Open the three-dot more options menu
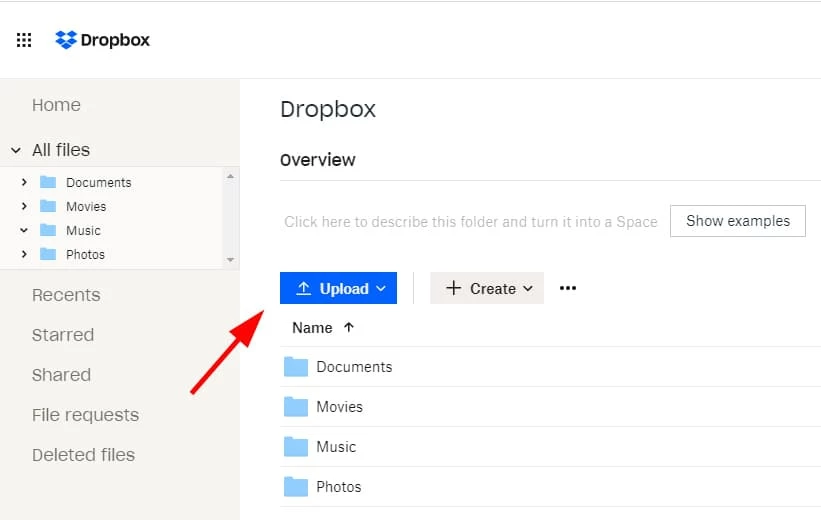Image resolution: width=821 pixels, height=520 pixels. tap(568, 289)
